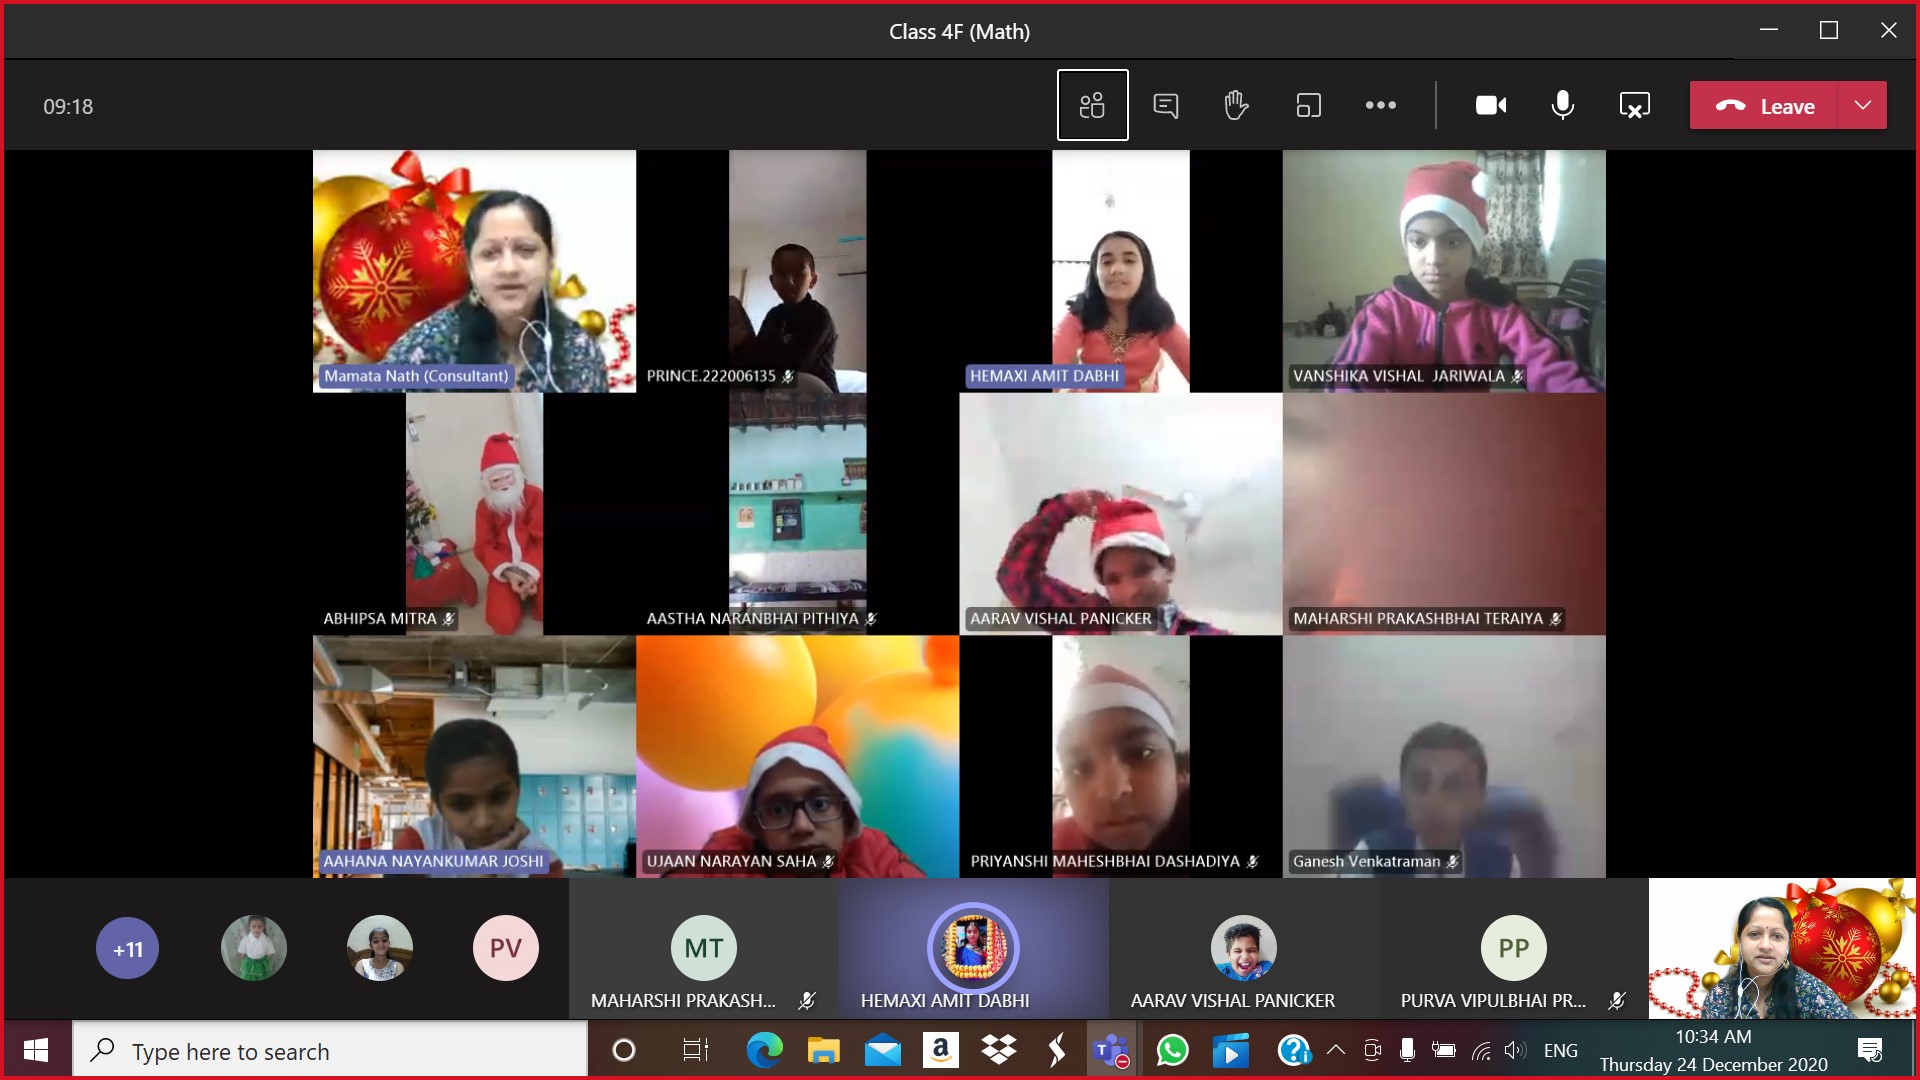Open battery status tray icon
Viewport: 1920px width, 1080px height.
pos(1443,1050)
